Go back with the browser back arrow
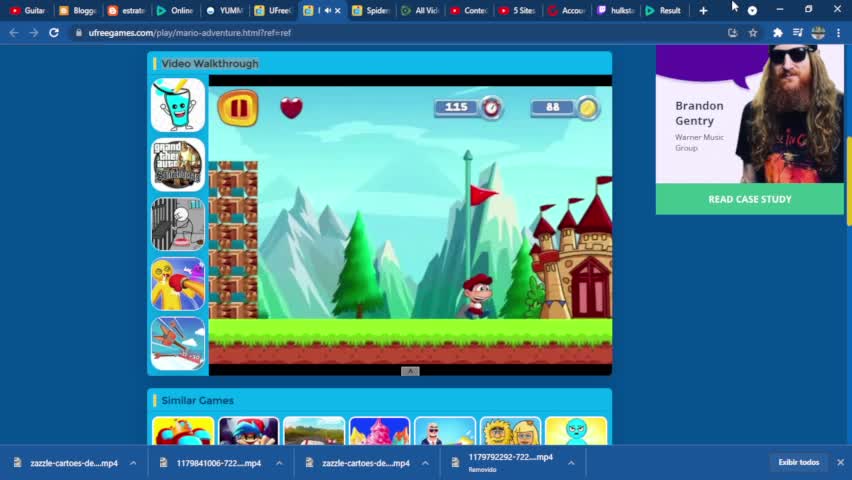This screenshot has width=852, height=480. [x=14, y=33]
